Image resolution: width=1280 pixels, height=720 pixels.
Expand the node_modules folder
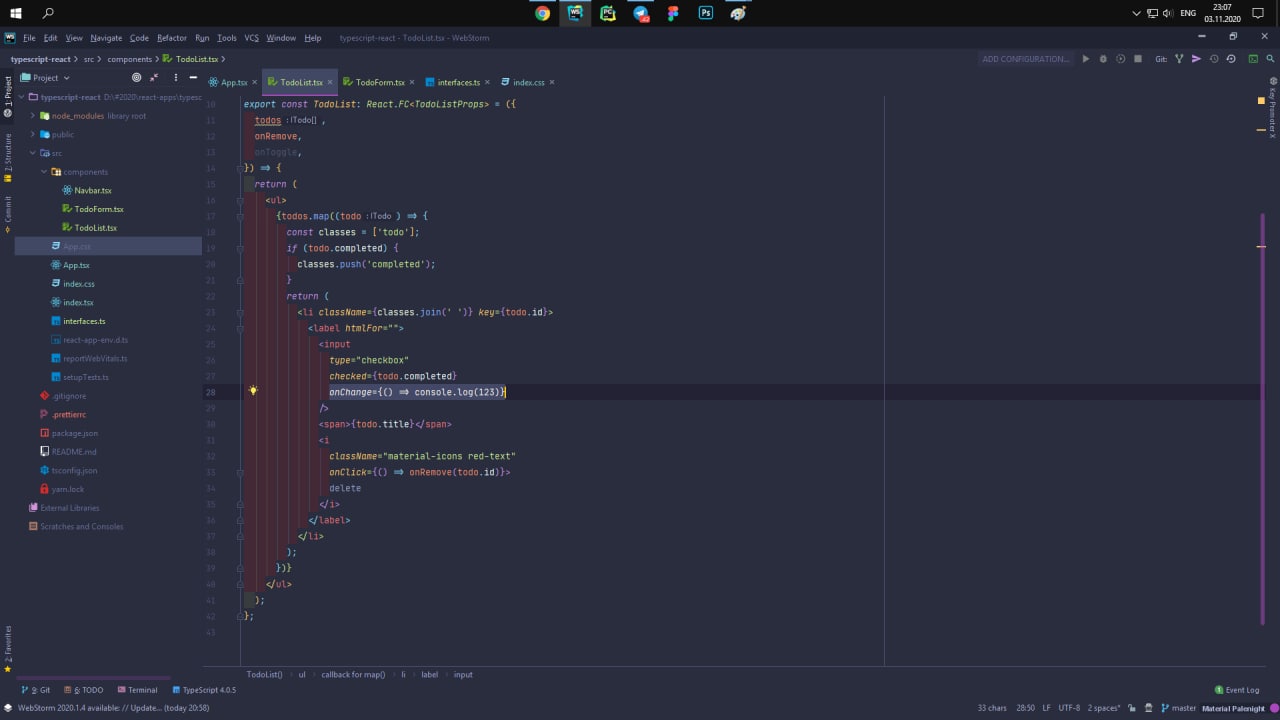[33, 116]
